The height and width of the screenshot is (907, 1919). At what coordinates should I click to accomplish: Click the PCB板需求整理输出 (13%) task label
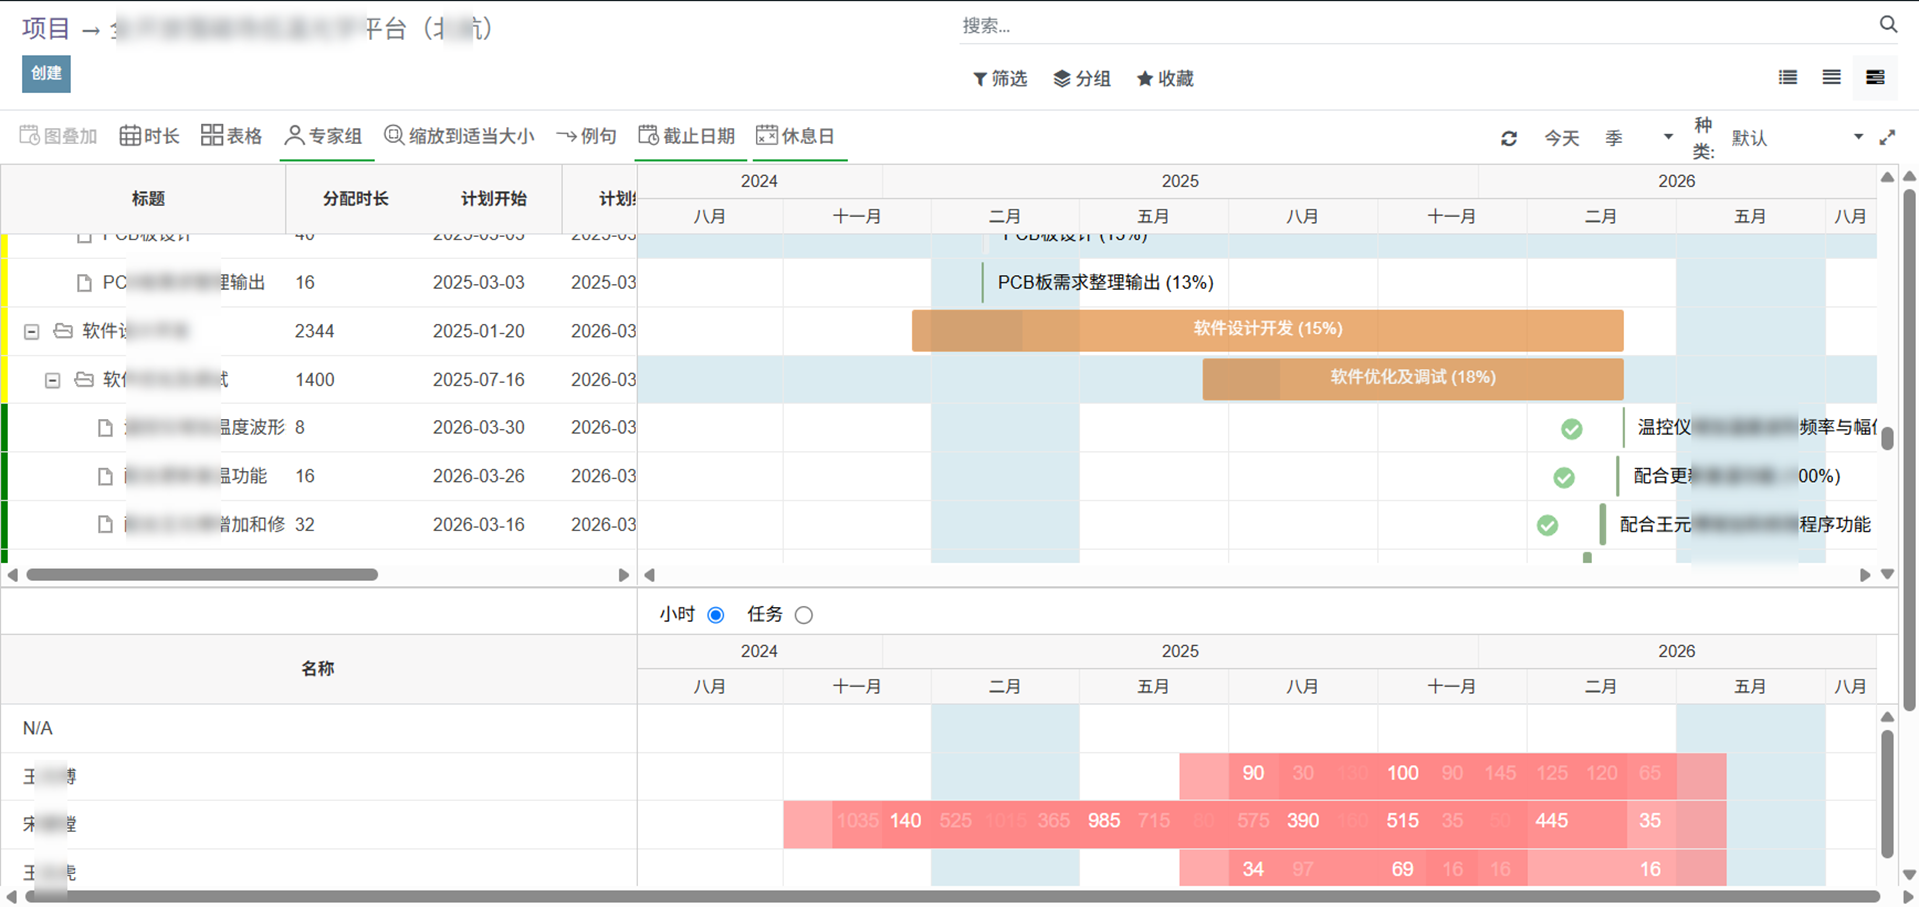click(1105, 283)
